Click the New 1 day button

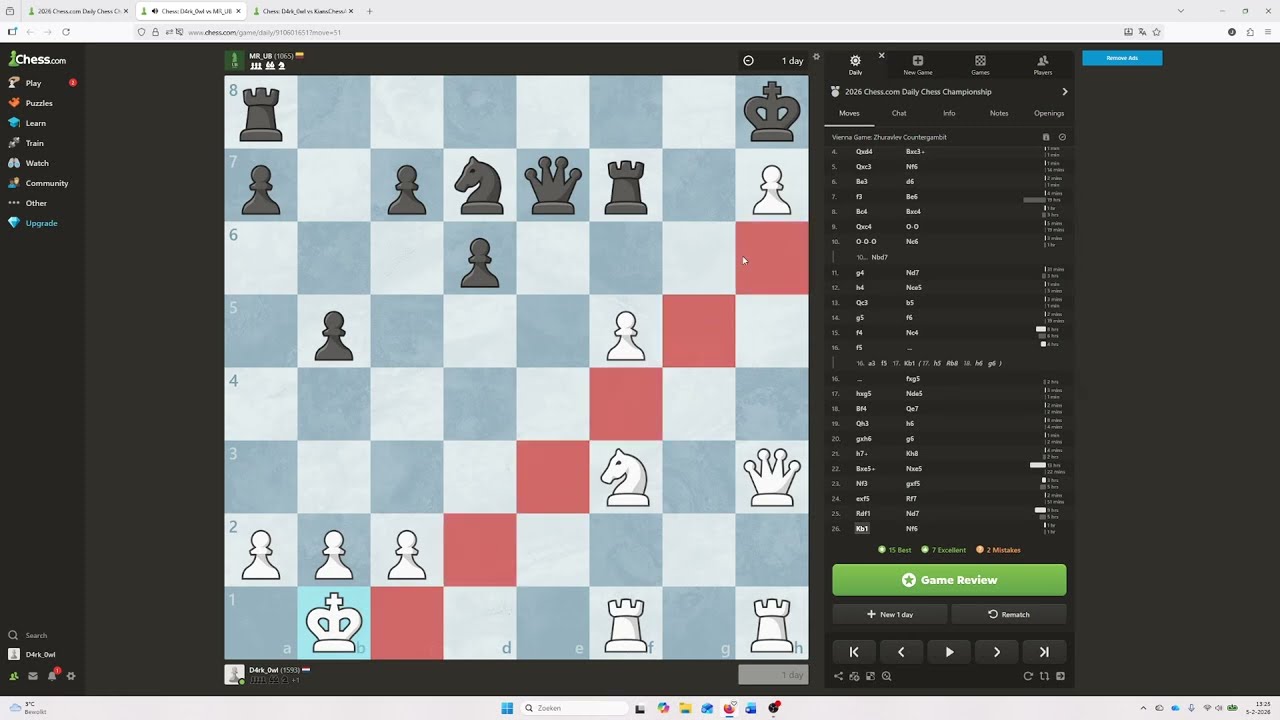890,614
